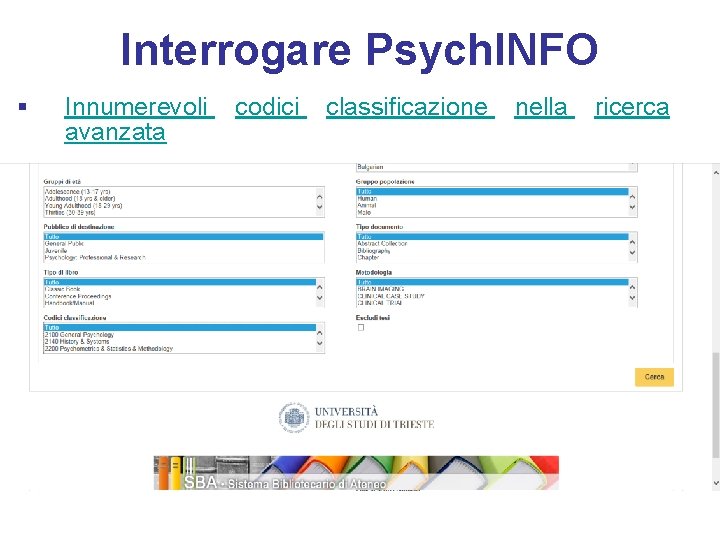The height and width of the screenshot is (540, 720).
Task: Tick the Escludi tesi checkbox
Action: (x=361, y=327)
